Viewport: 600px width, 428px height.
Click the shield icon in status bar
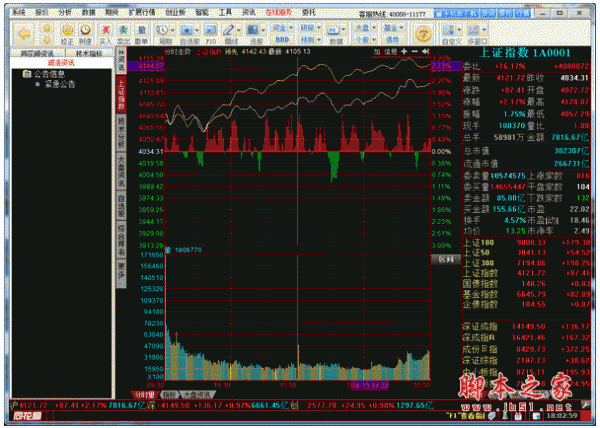click(x=493, y=415)
